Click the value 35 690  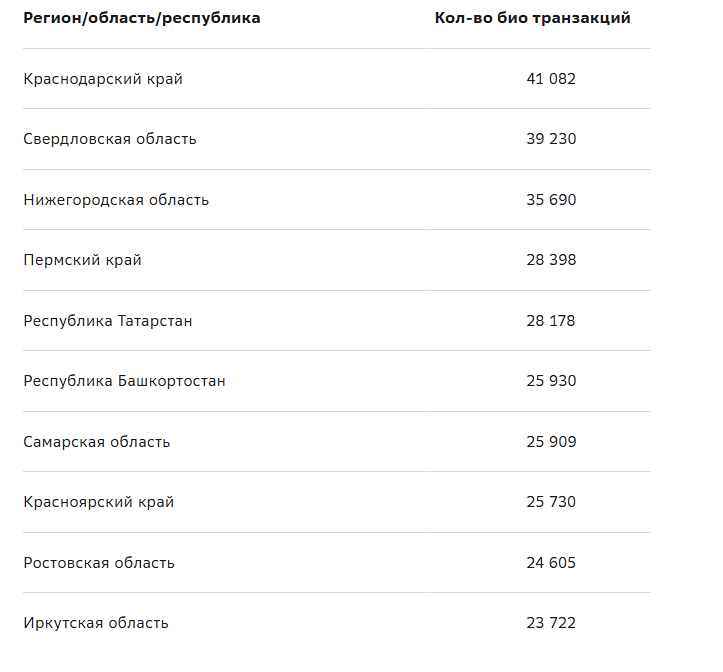pos(551,200)
